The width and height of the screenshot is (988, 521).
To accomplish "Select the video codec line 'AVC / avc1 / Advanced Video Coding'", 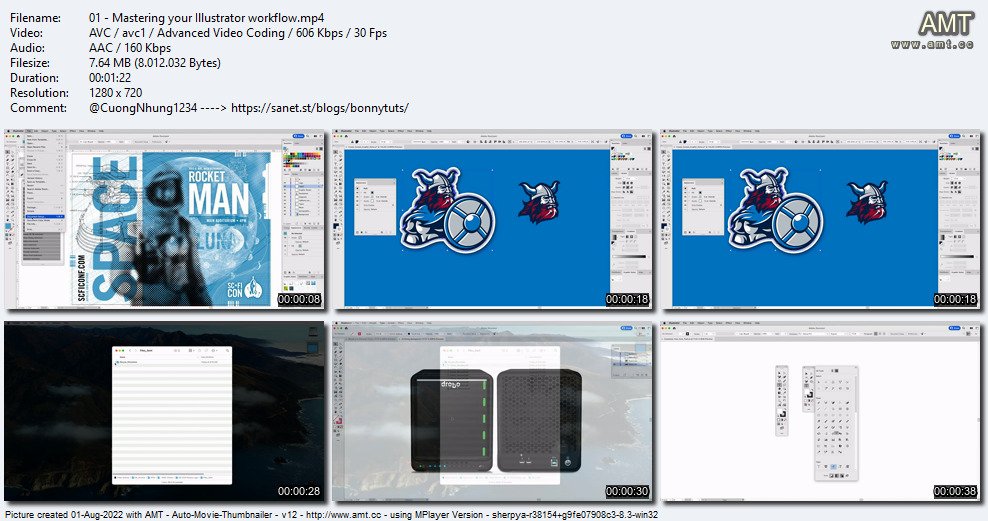I will [187, 33].
